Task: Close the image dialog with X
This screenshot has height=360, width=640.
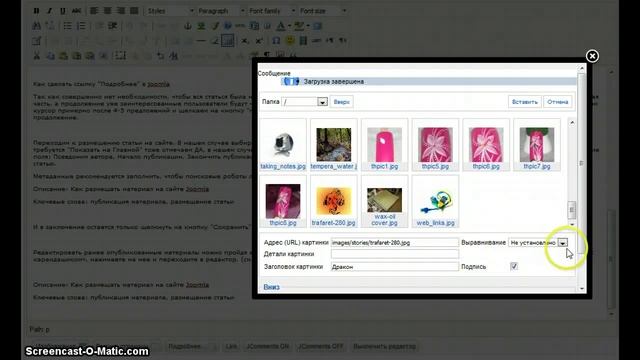Action: click(x=592, y=56)
